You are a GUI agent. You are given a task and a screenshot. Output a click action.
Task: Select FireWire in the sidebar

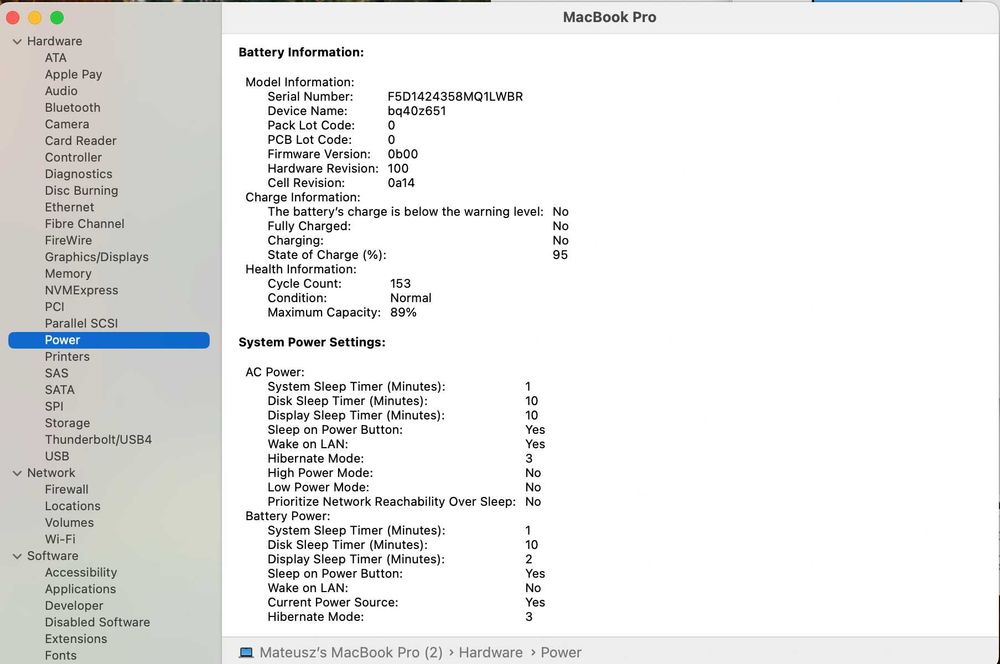tap(68, 240)
